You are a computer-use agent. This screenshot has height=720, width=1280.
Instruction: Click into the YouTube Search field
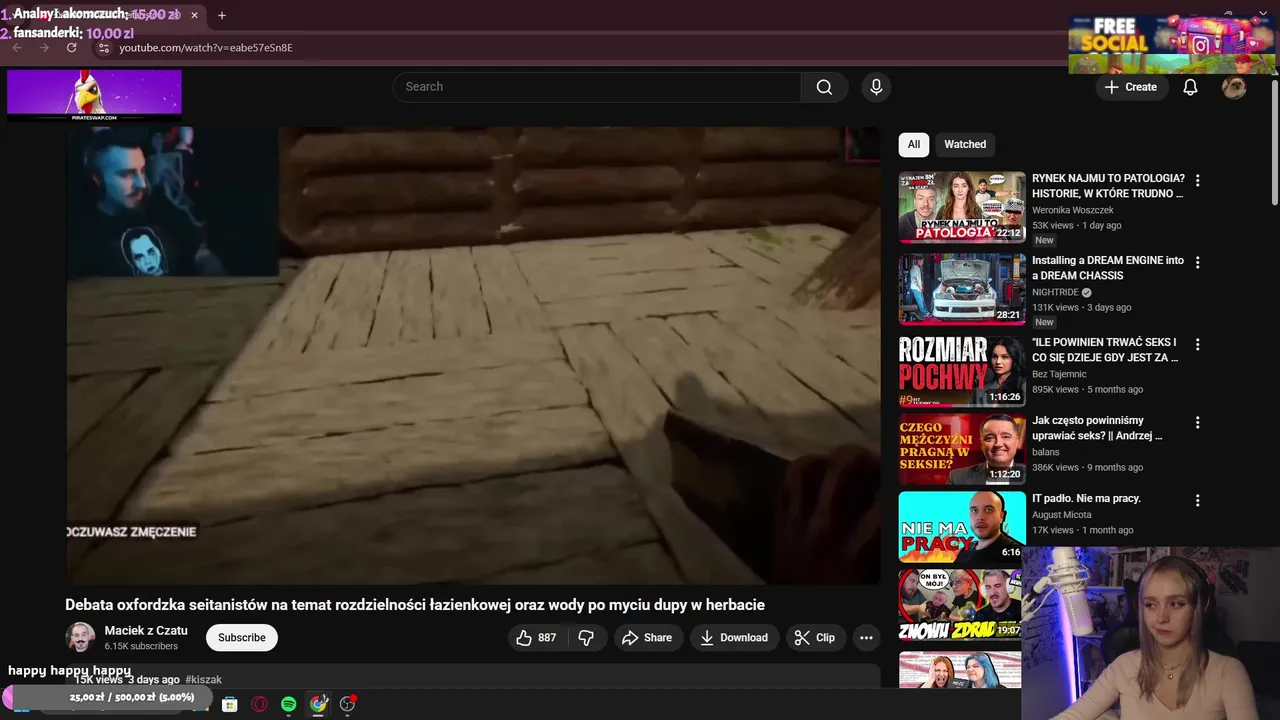coord(597,87)
